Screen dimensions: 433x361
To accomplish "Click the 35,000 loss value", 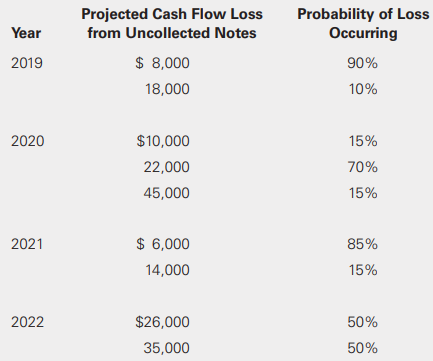I will (167, 348).
